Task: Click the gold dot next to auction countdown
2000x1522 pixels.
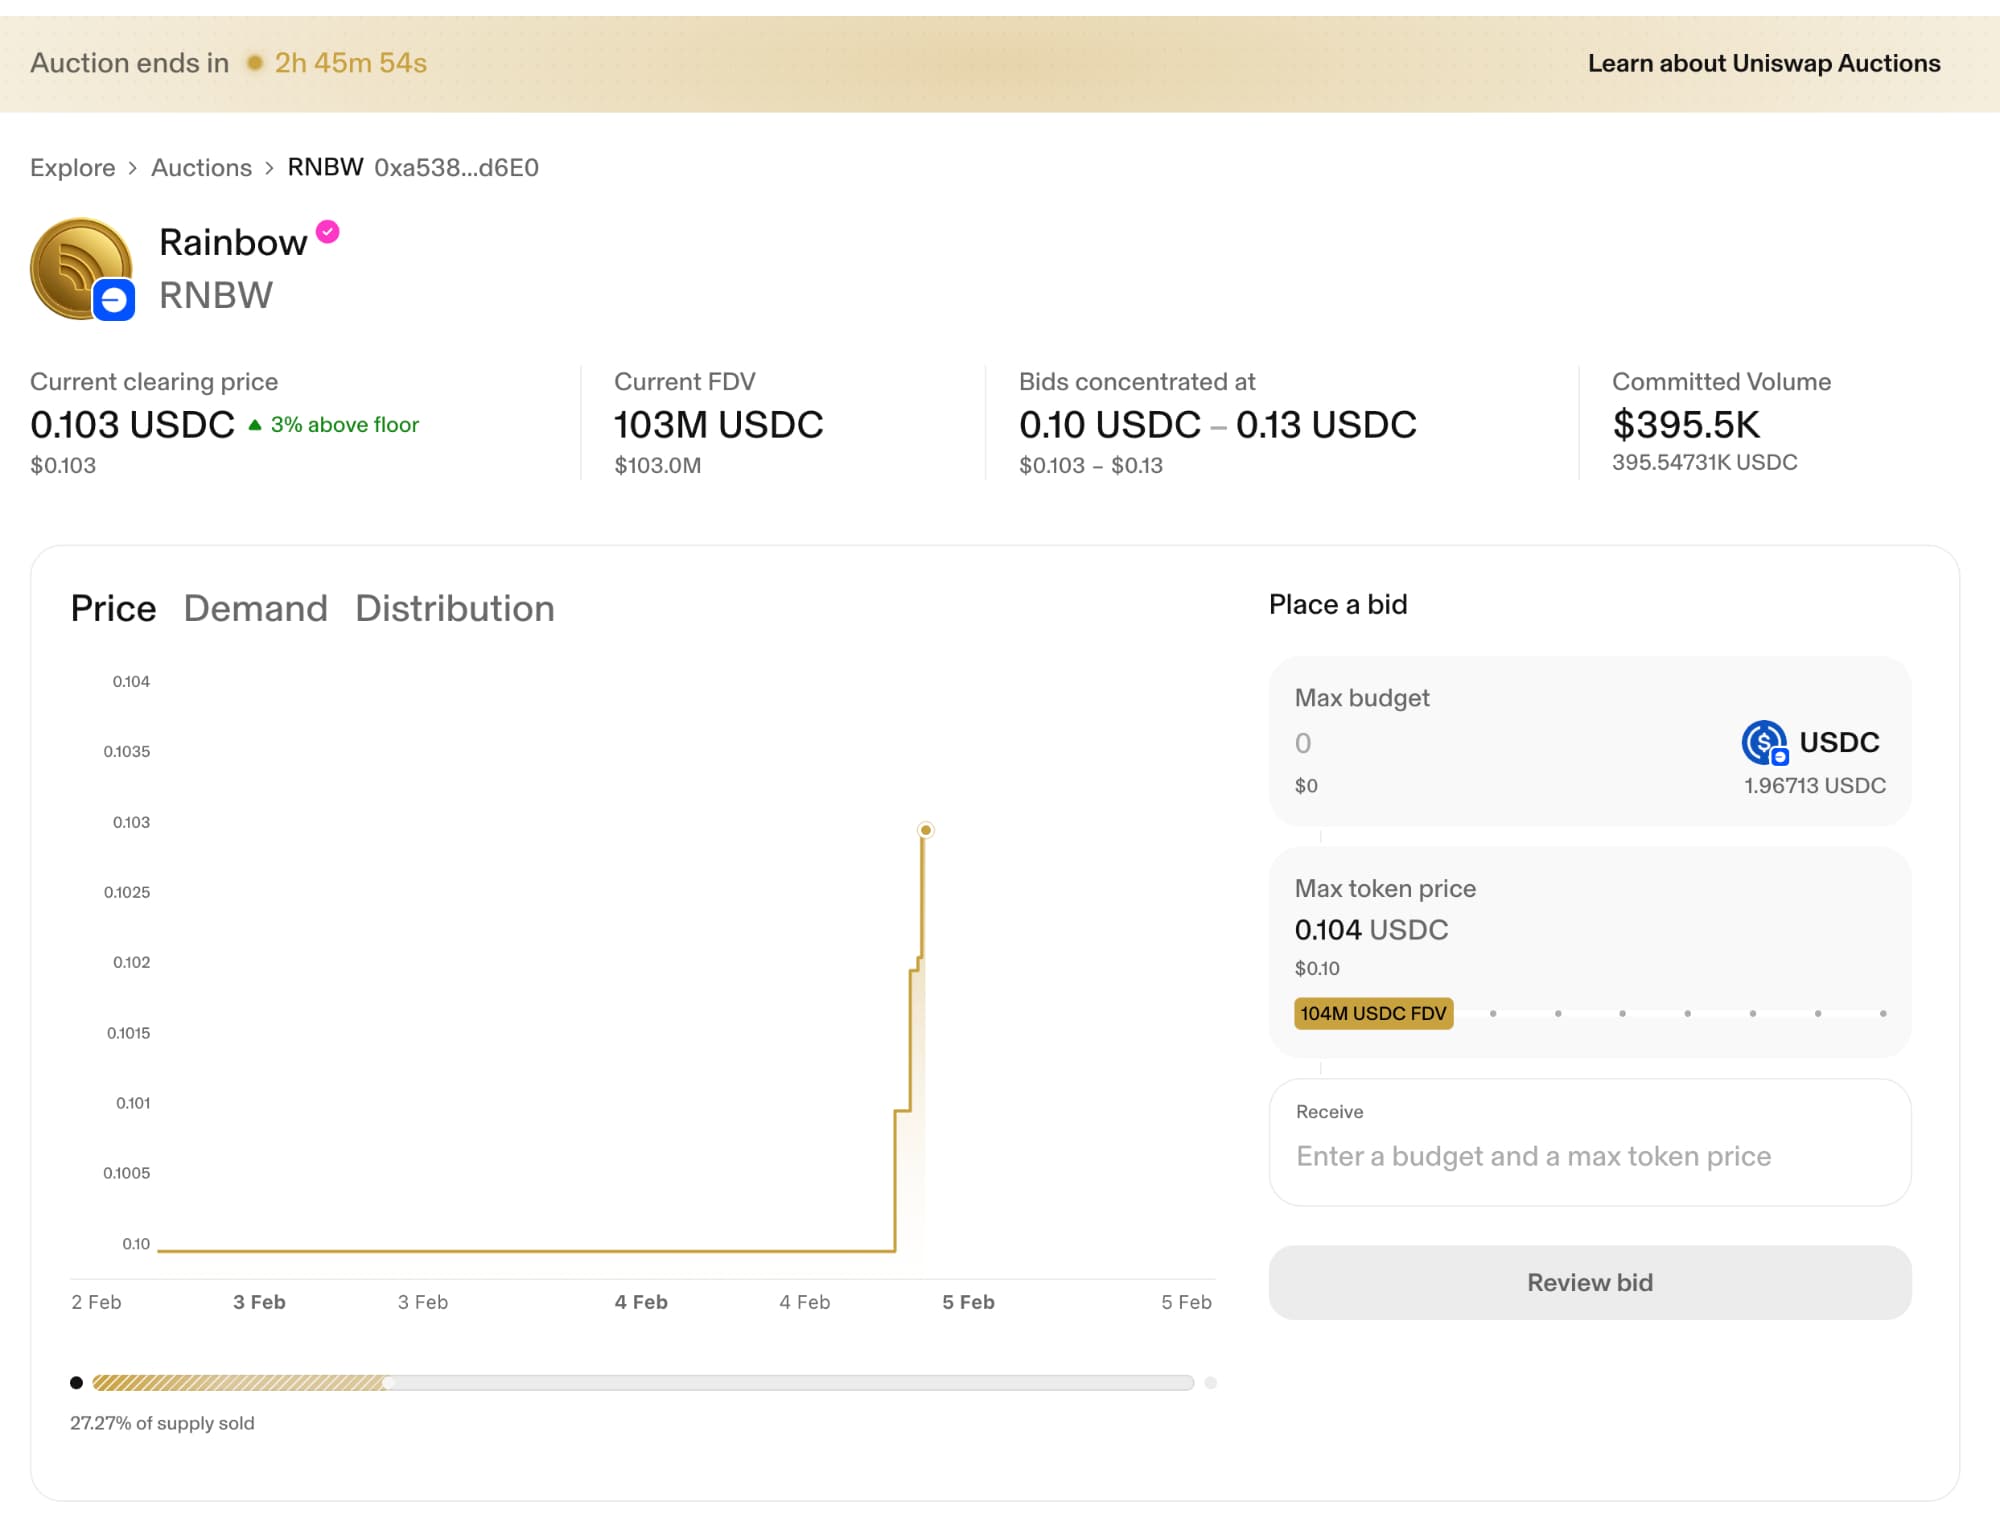Action: point(255,63)
